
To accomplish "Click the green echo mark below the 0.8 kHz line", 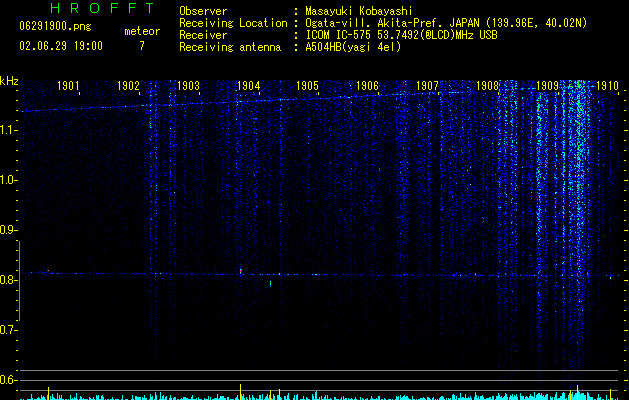I will (270, 283).
